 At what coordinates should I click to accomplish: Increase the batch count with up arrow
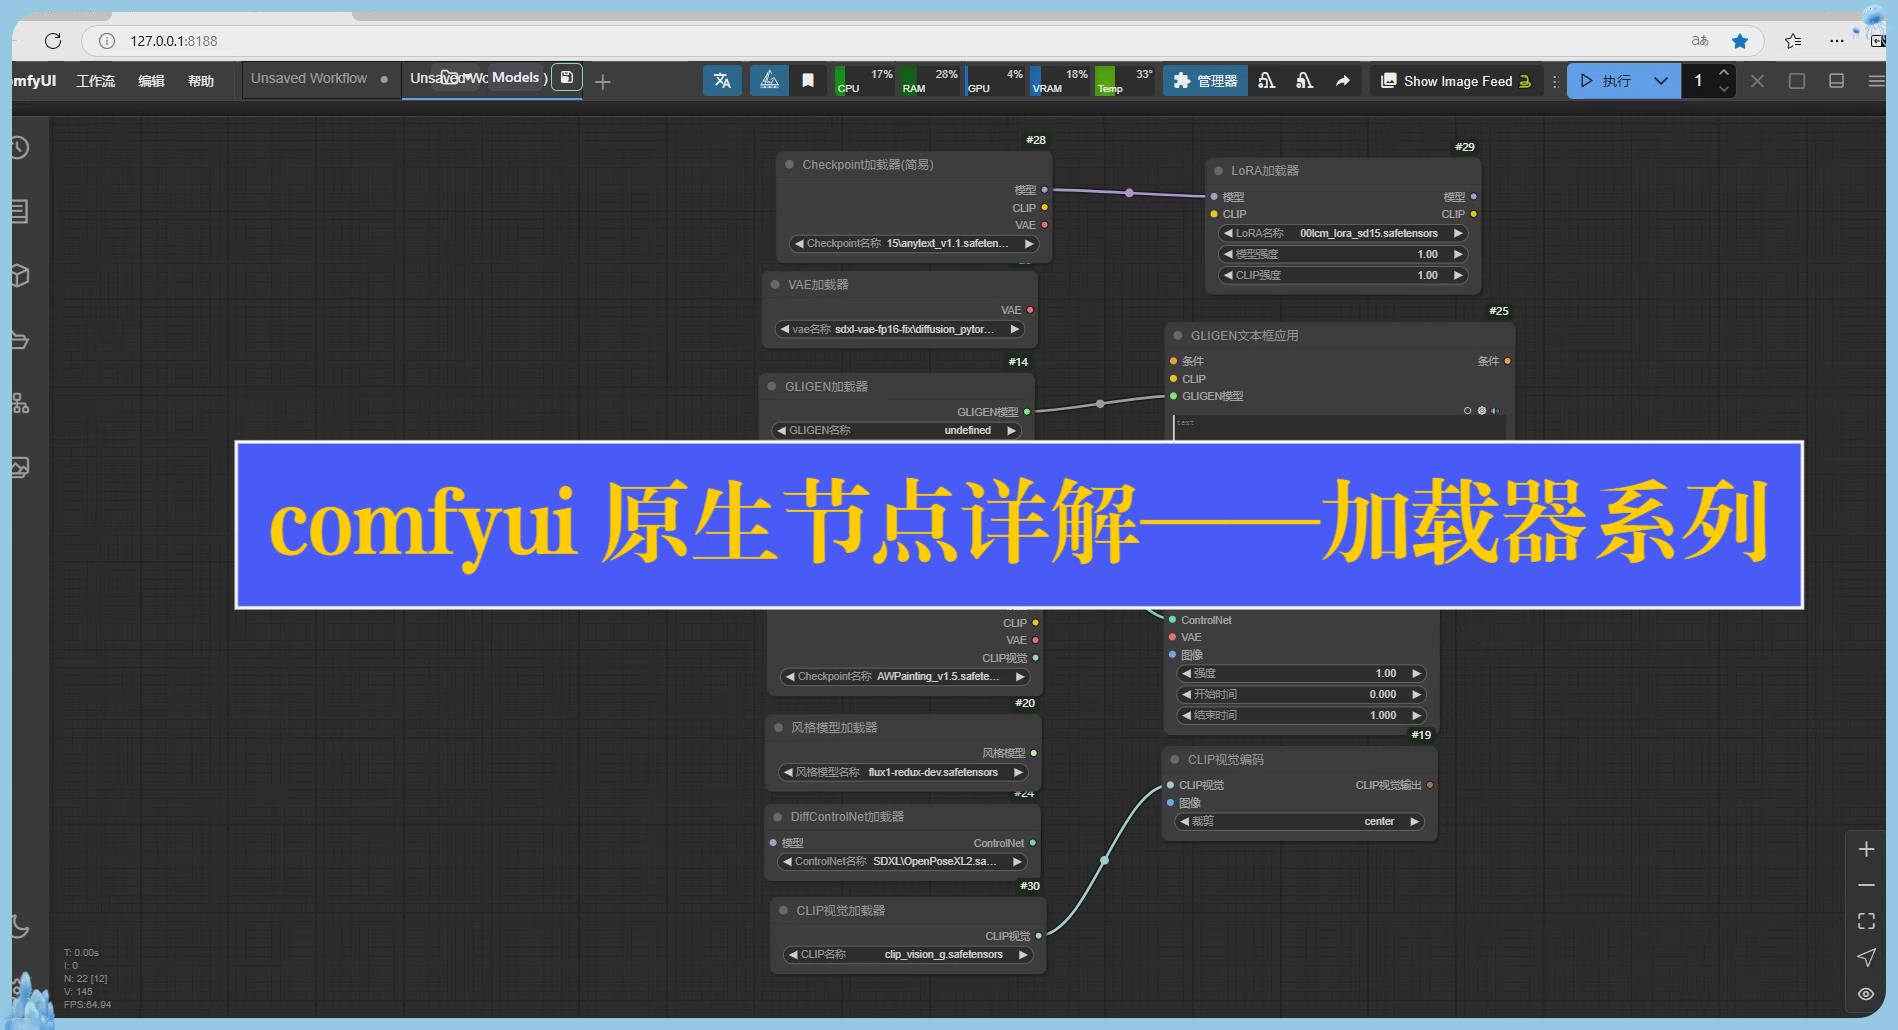tap(1724, 73)
